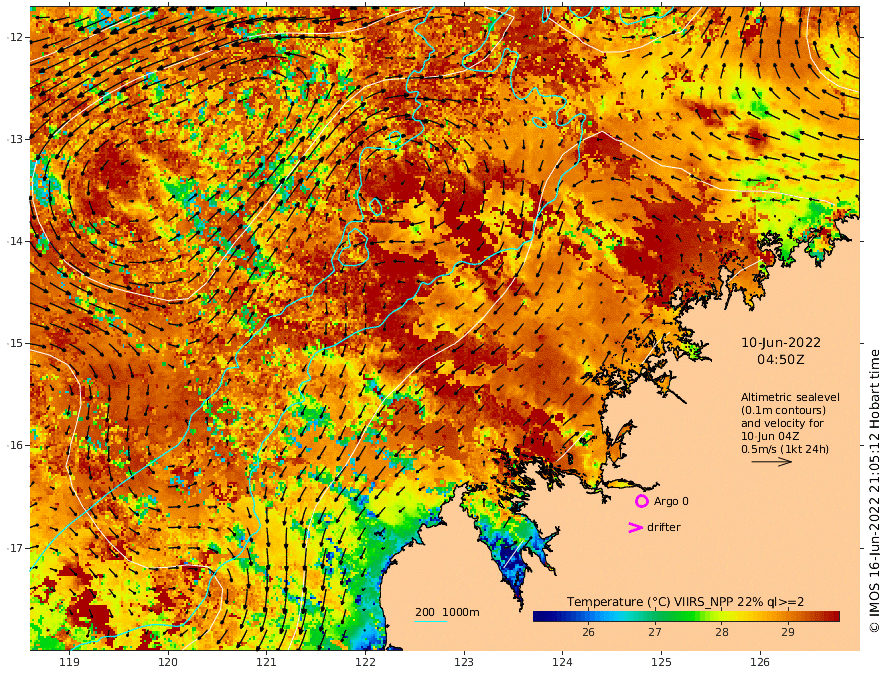Click the cyan 200m depth legend line
This screenshot has height=680, width=880.
pos(430,621)
